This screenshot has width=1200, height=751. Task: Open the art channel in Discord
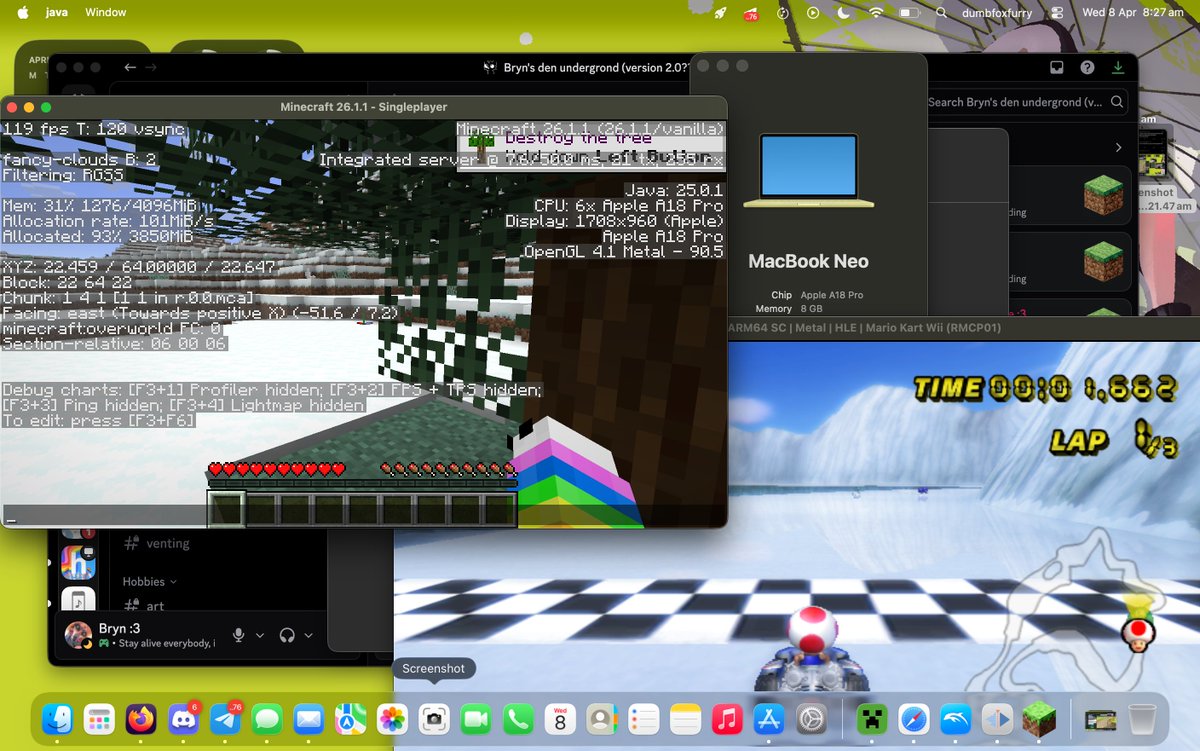pos(143,605)
